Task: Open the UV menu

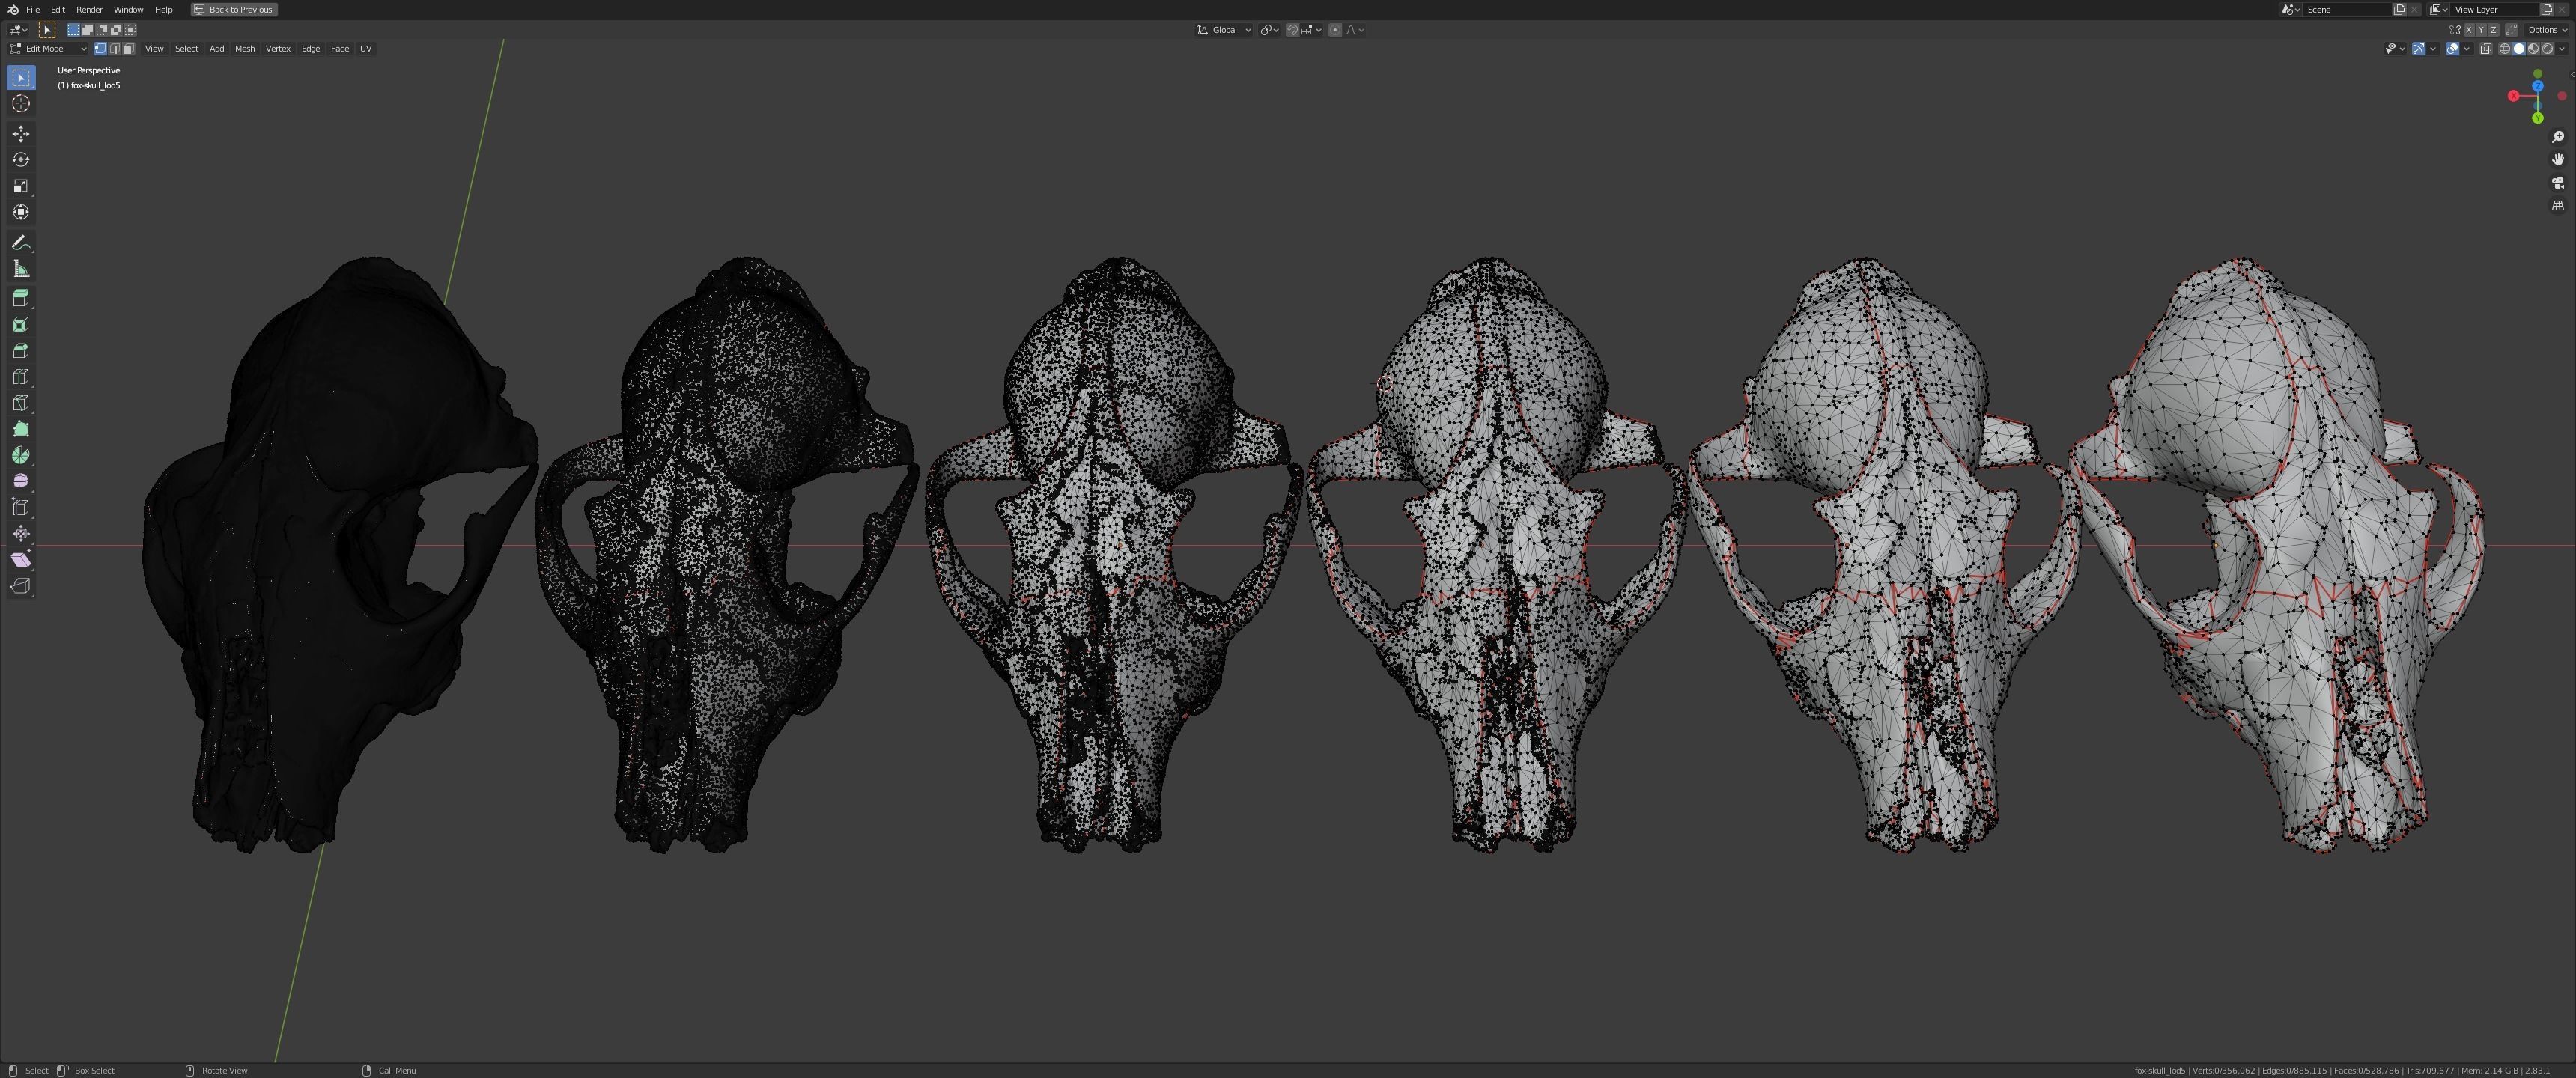Action: [x=366, y=48]
